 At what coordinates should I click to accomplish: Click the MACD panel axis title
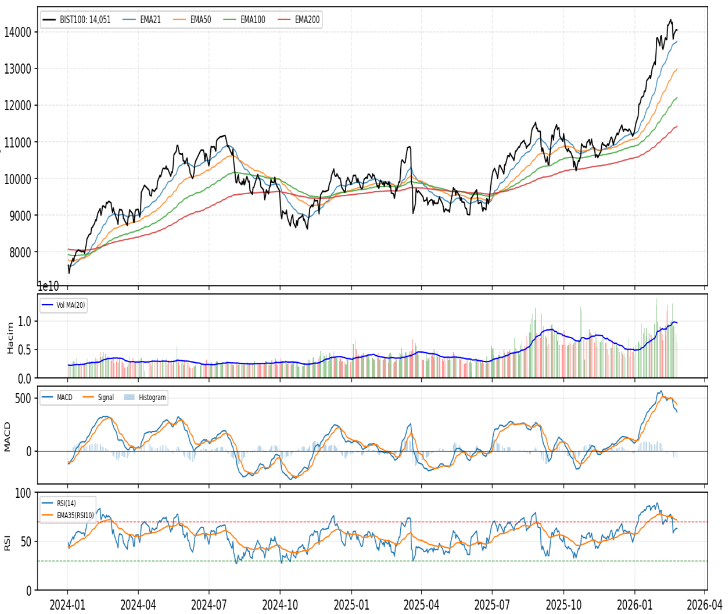tap(7, 436)
